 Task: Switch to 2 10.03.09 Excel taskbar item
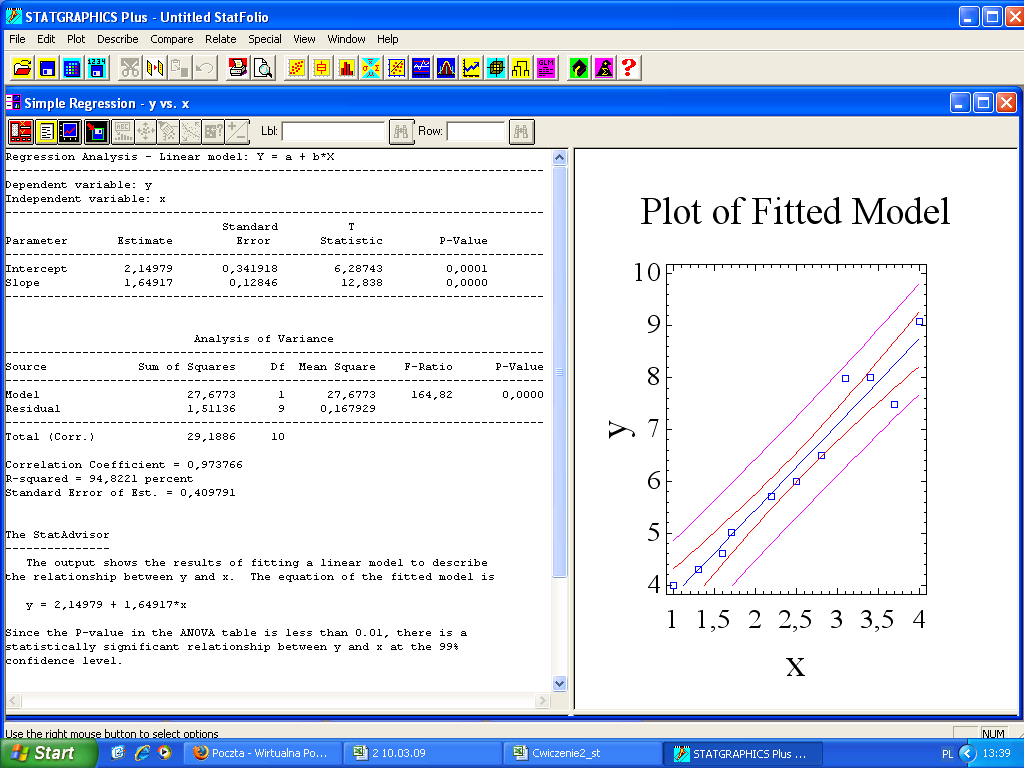coord(424,753)
